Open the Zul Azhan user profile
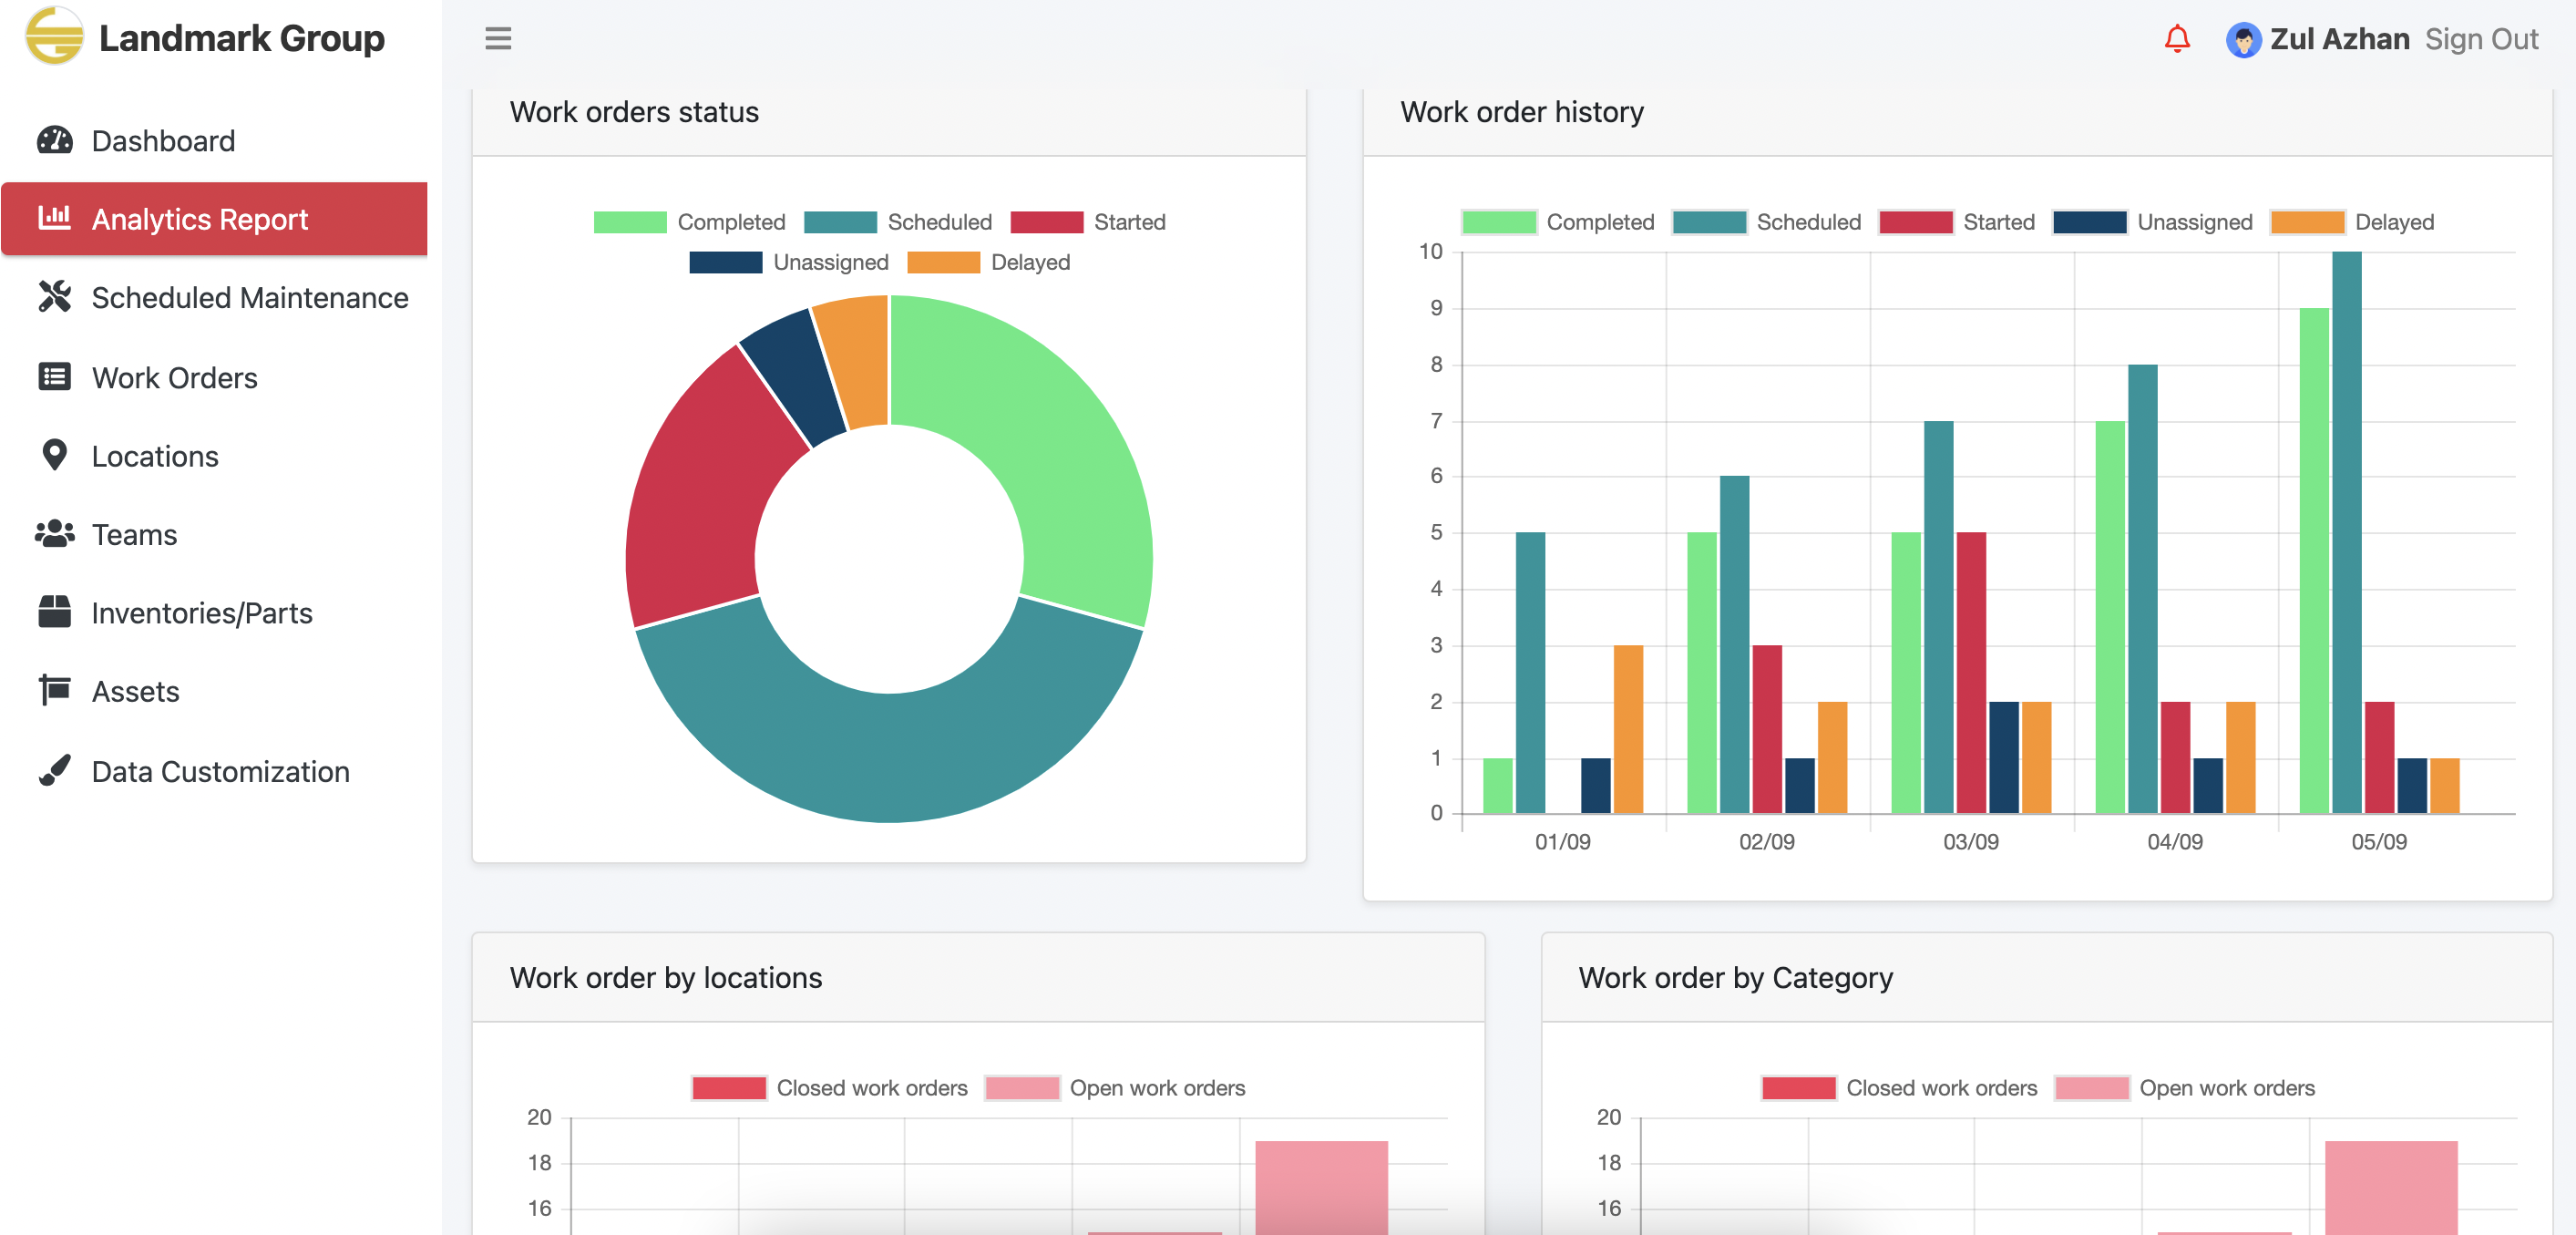 (2338, 39)
